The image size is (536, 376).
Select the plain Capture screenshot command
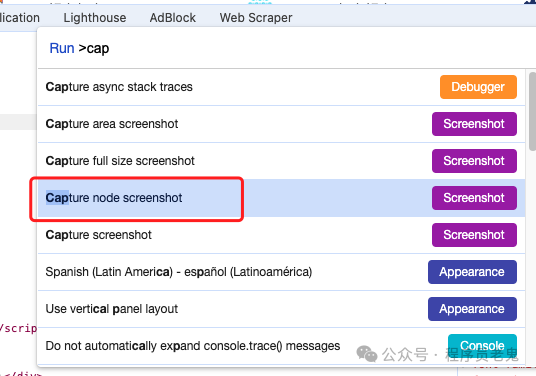point(281,235)
